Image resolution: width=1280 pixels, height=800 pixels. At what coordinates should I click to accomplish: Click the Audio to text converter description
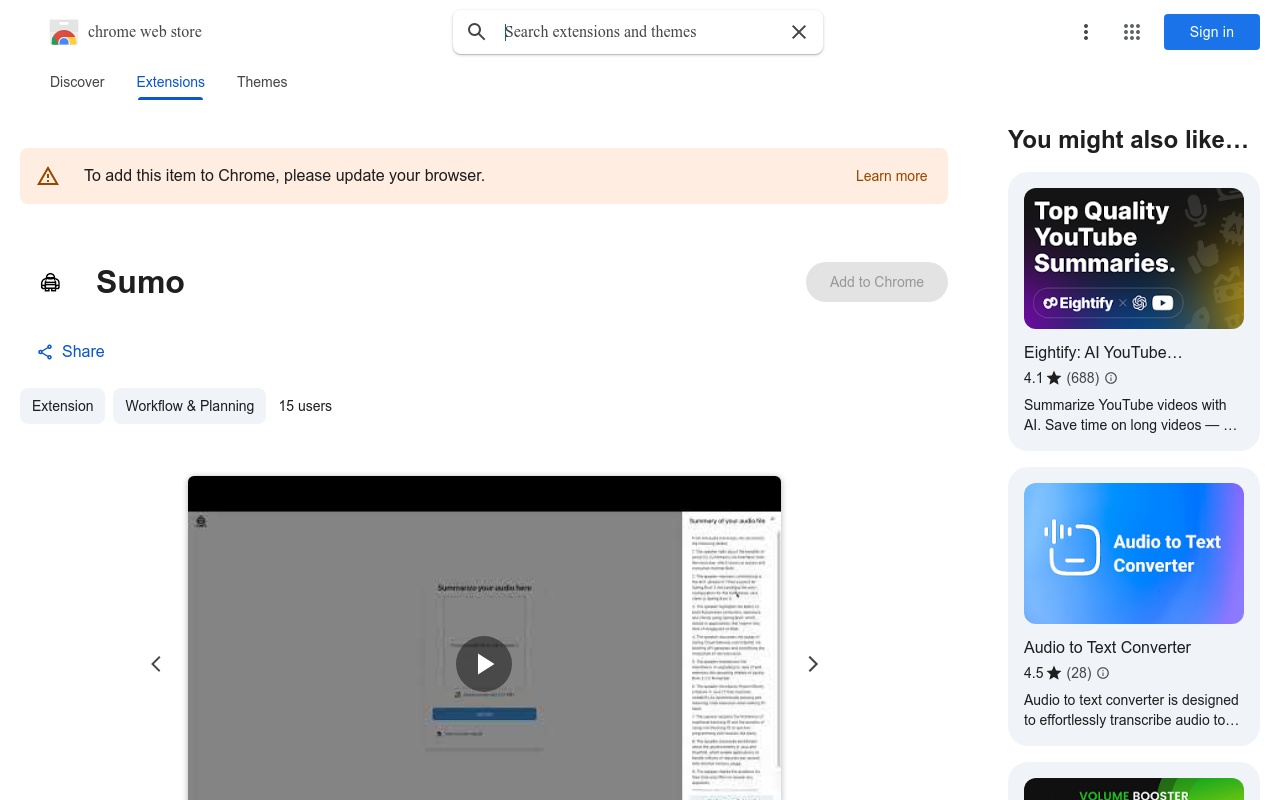pos(1131,710)
